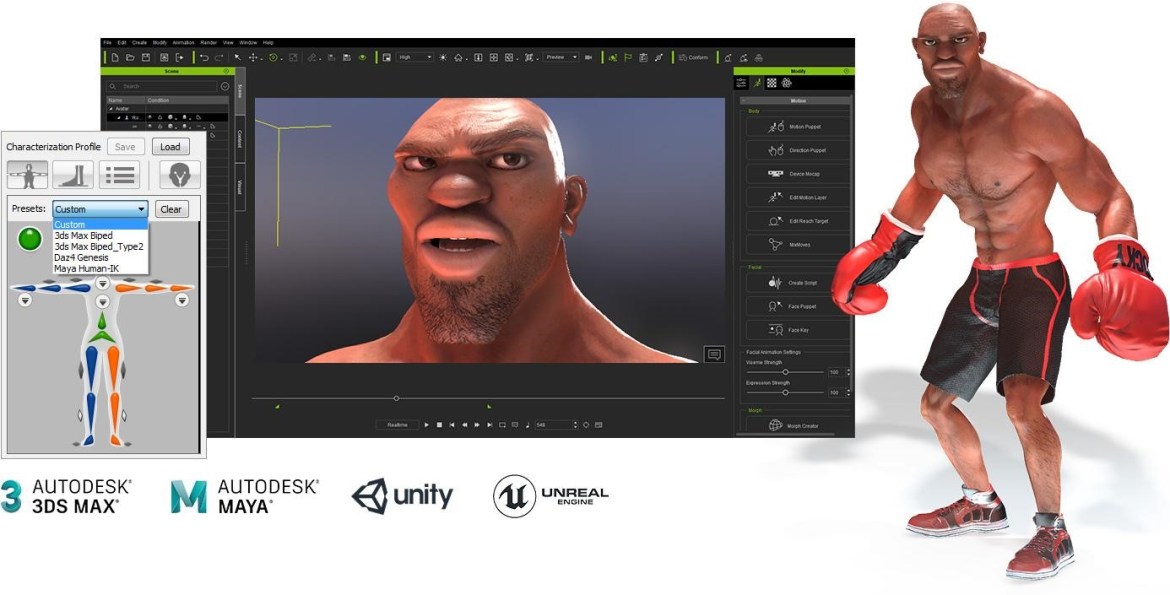Select the Move tool crosshair icon
This screenshot has width=1170, height=595.
[253, 57]
